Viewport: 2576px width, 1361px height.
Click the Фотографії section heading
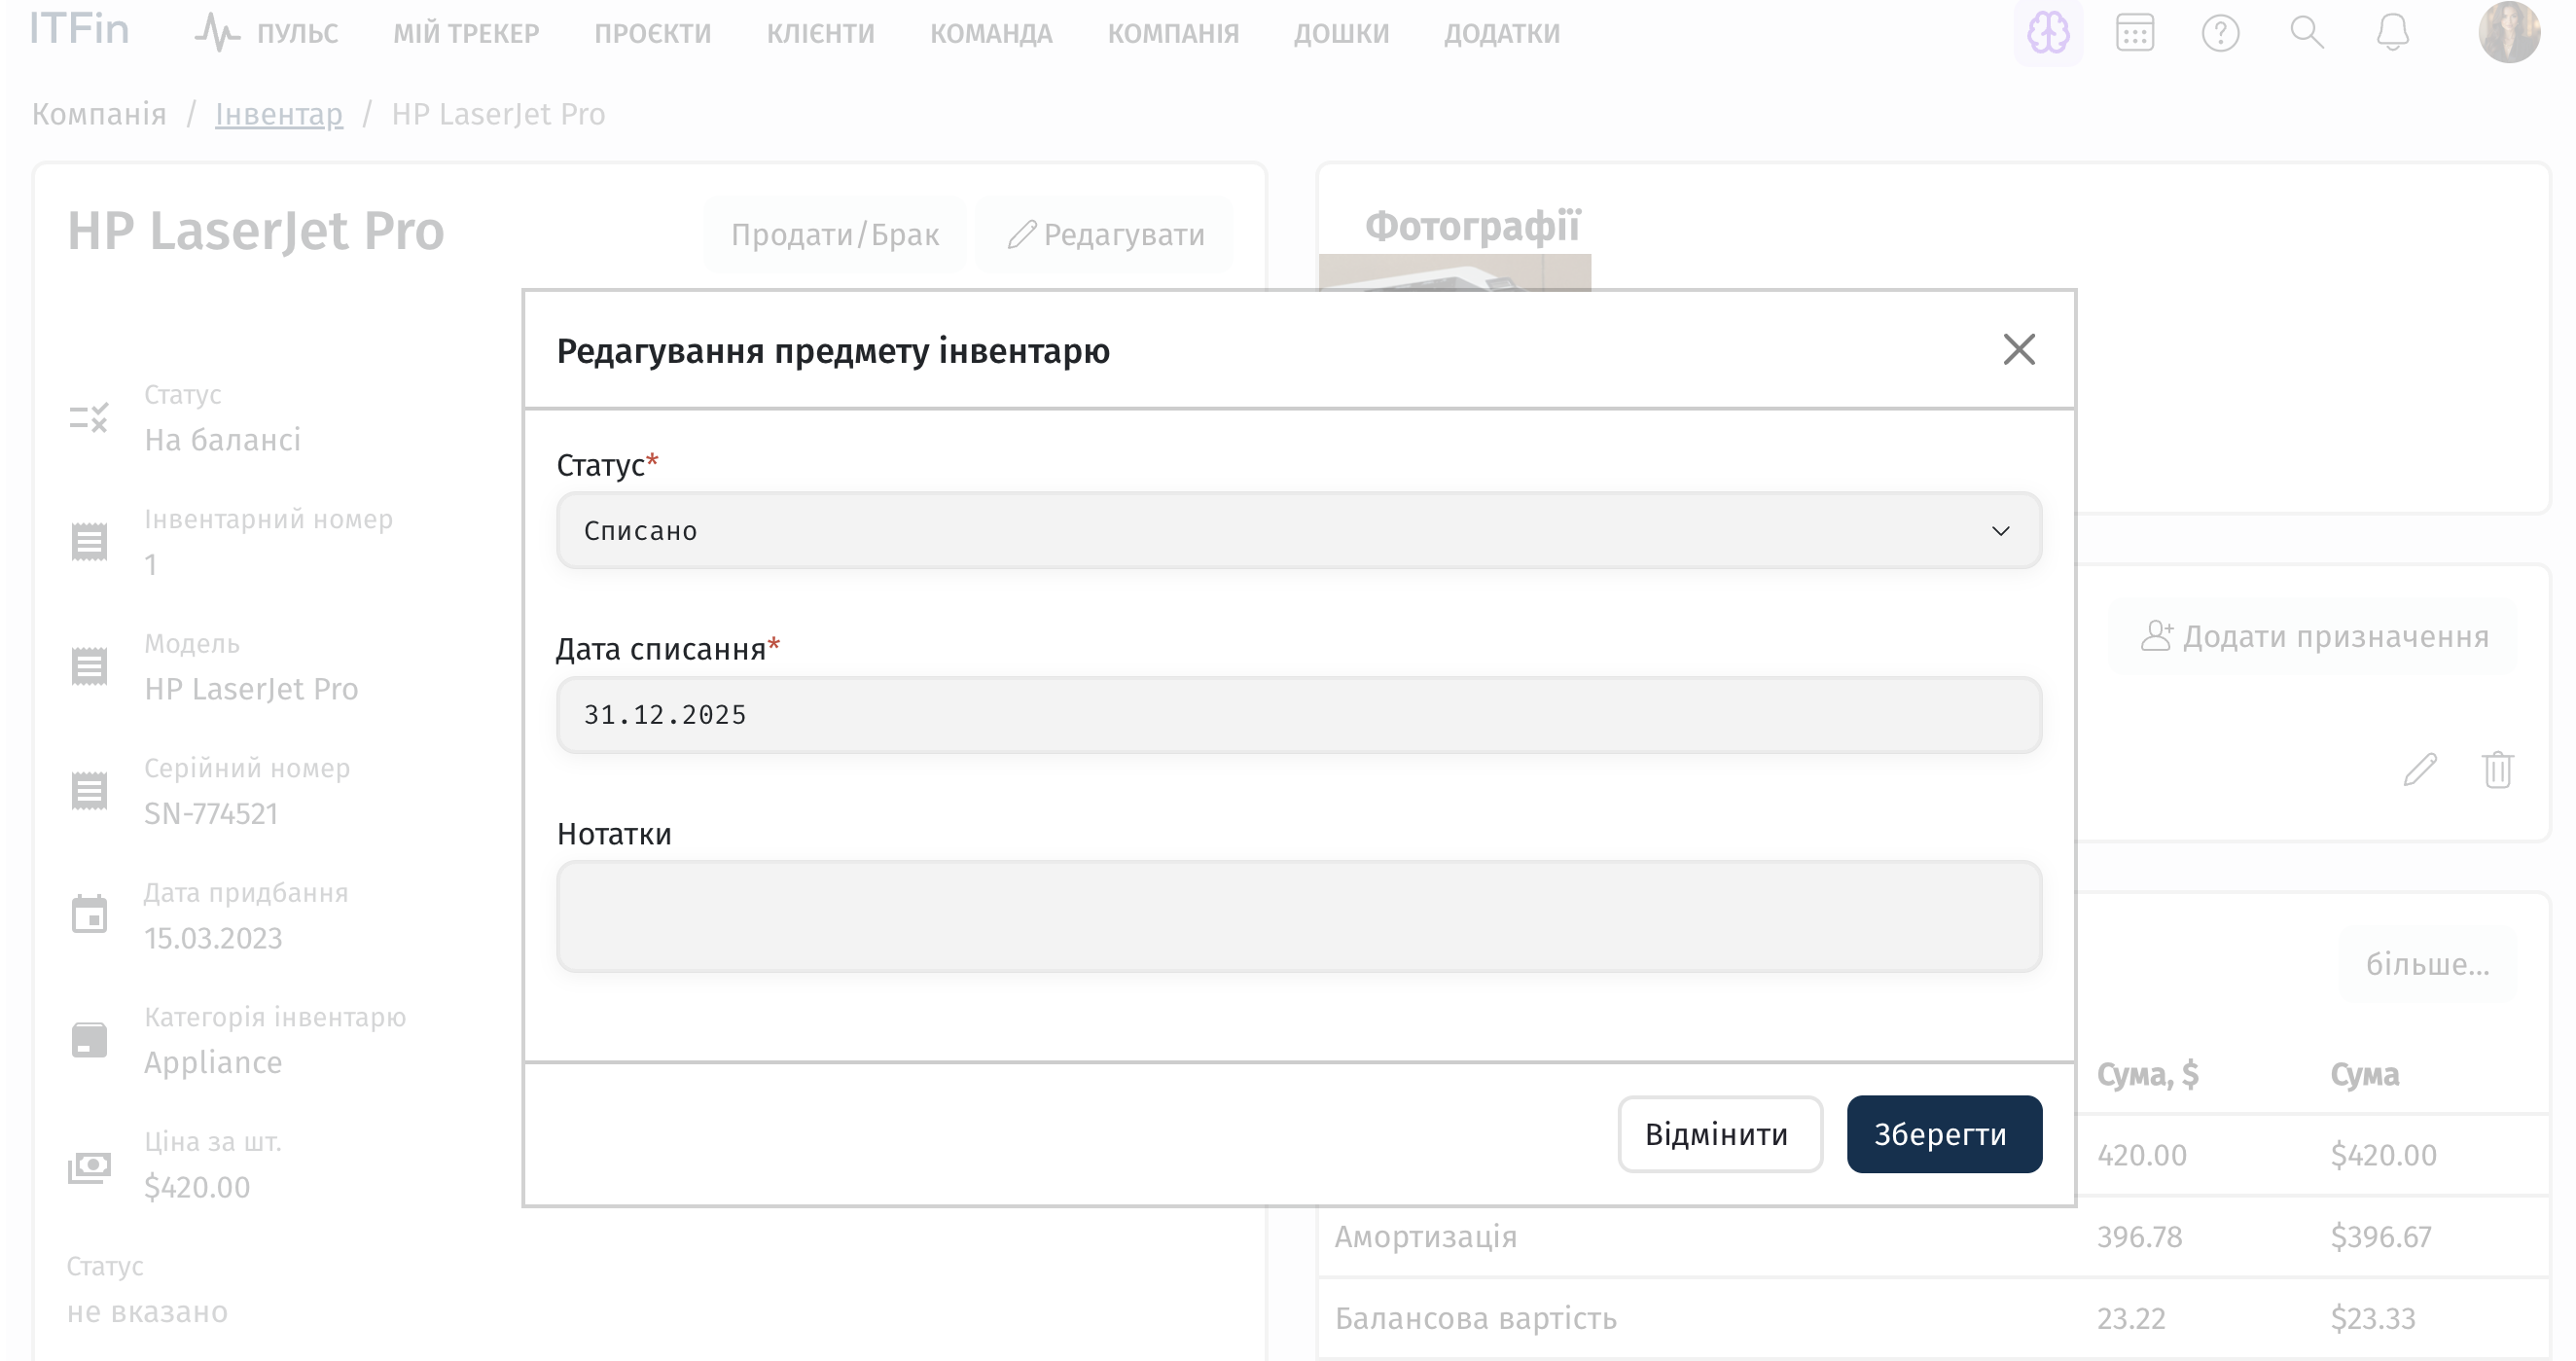pyautogui.click(x=1473, y=226)
